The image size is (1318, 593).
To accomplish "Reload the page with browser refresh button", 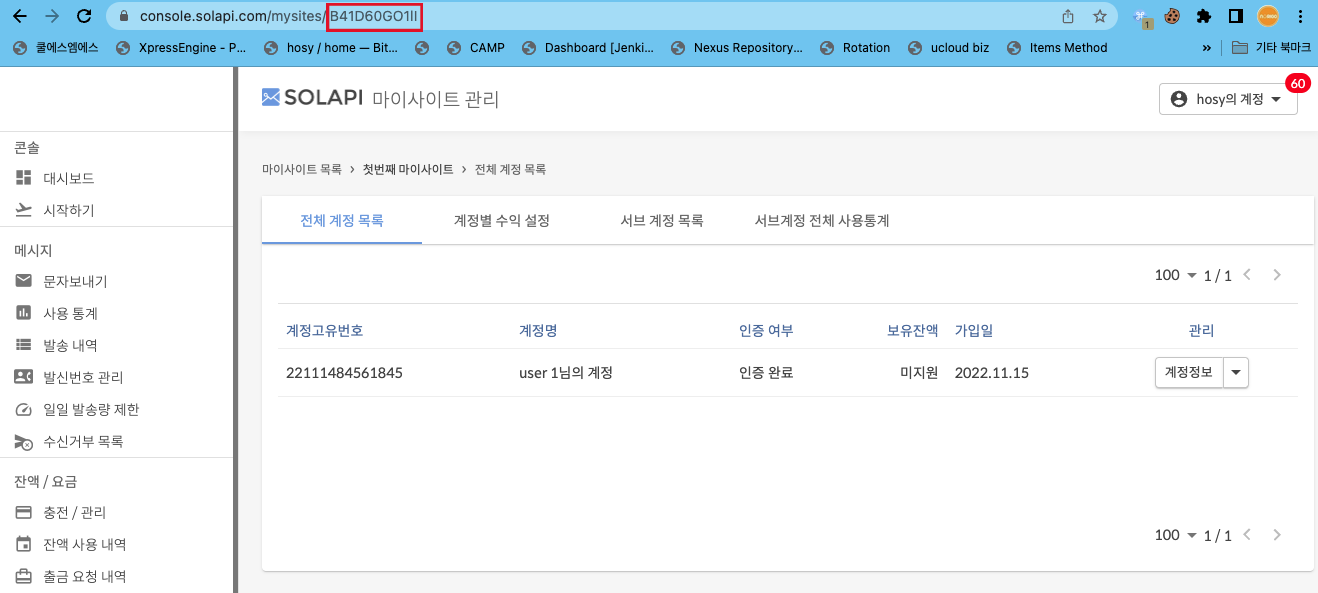I will click(x=84, y=16).
